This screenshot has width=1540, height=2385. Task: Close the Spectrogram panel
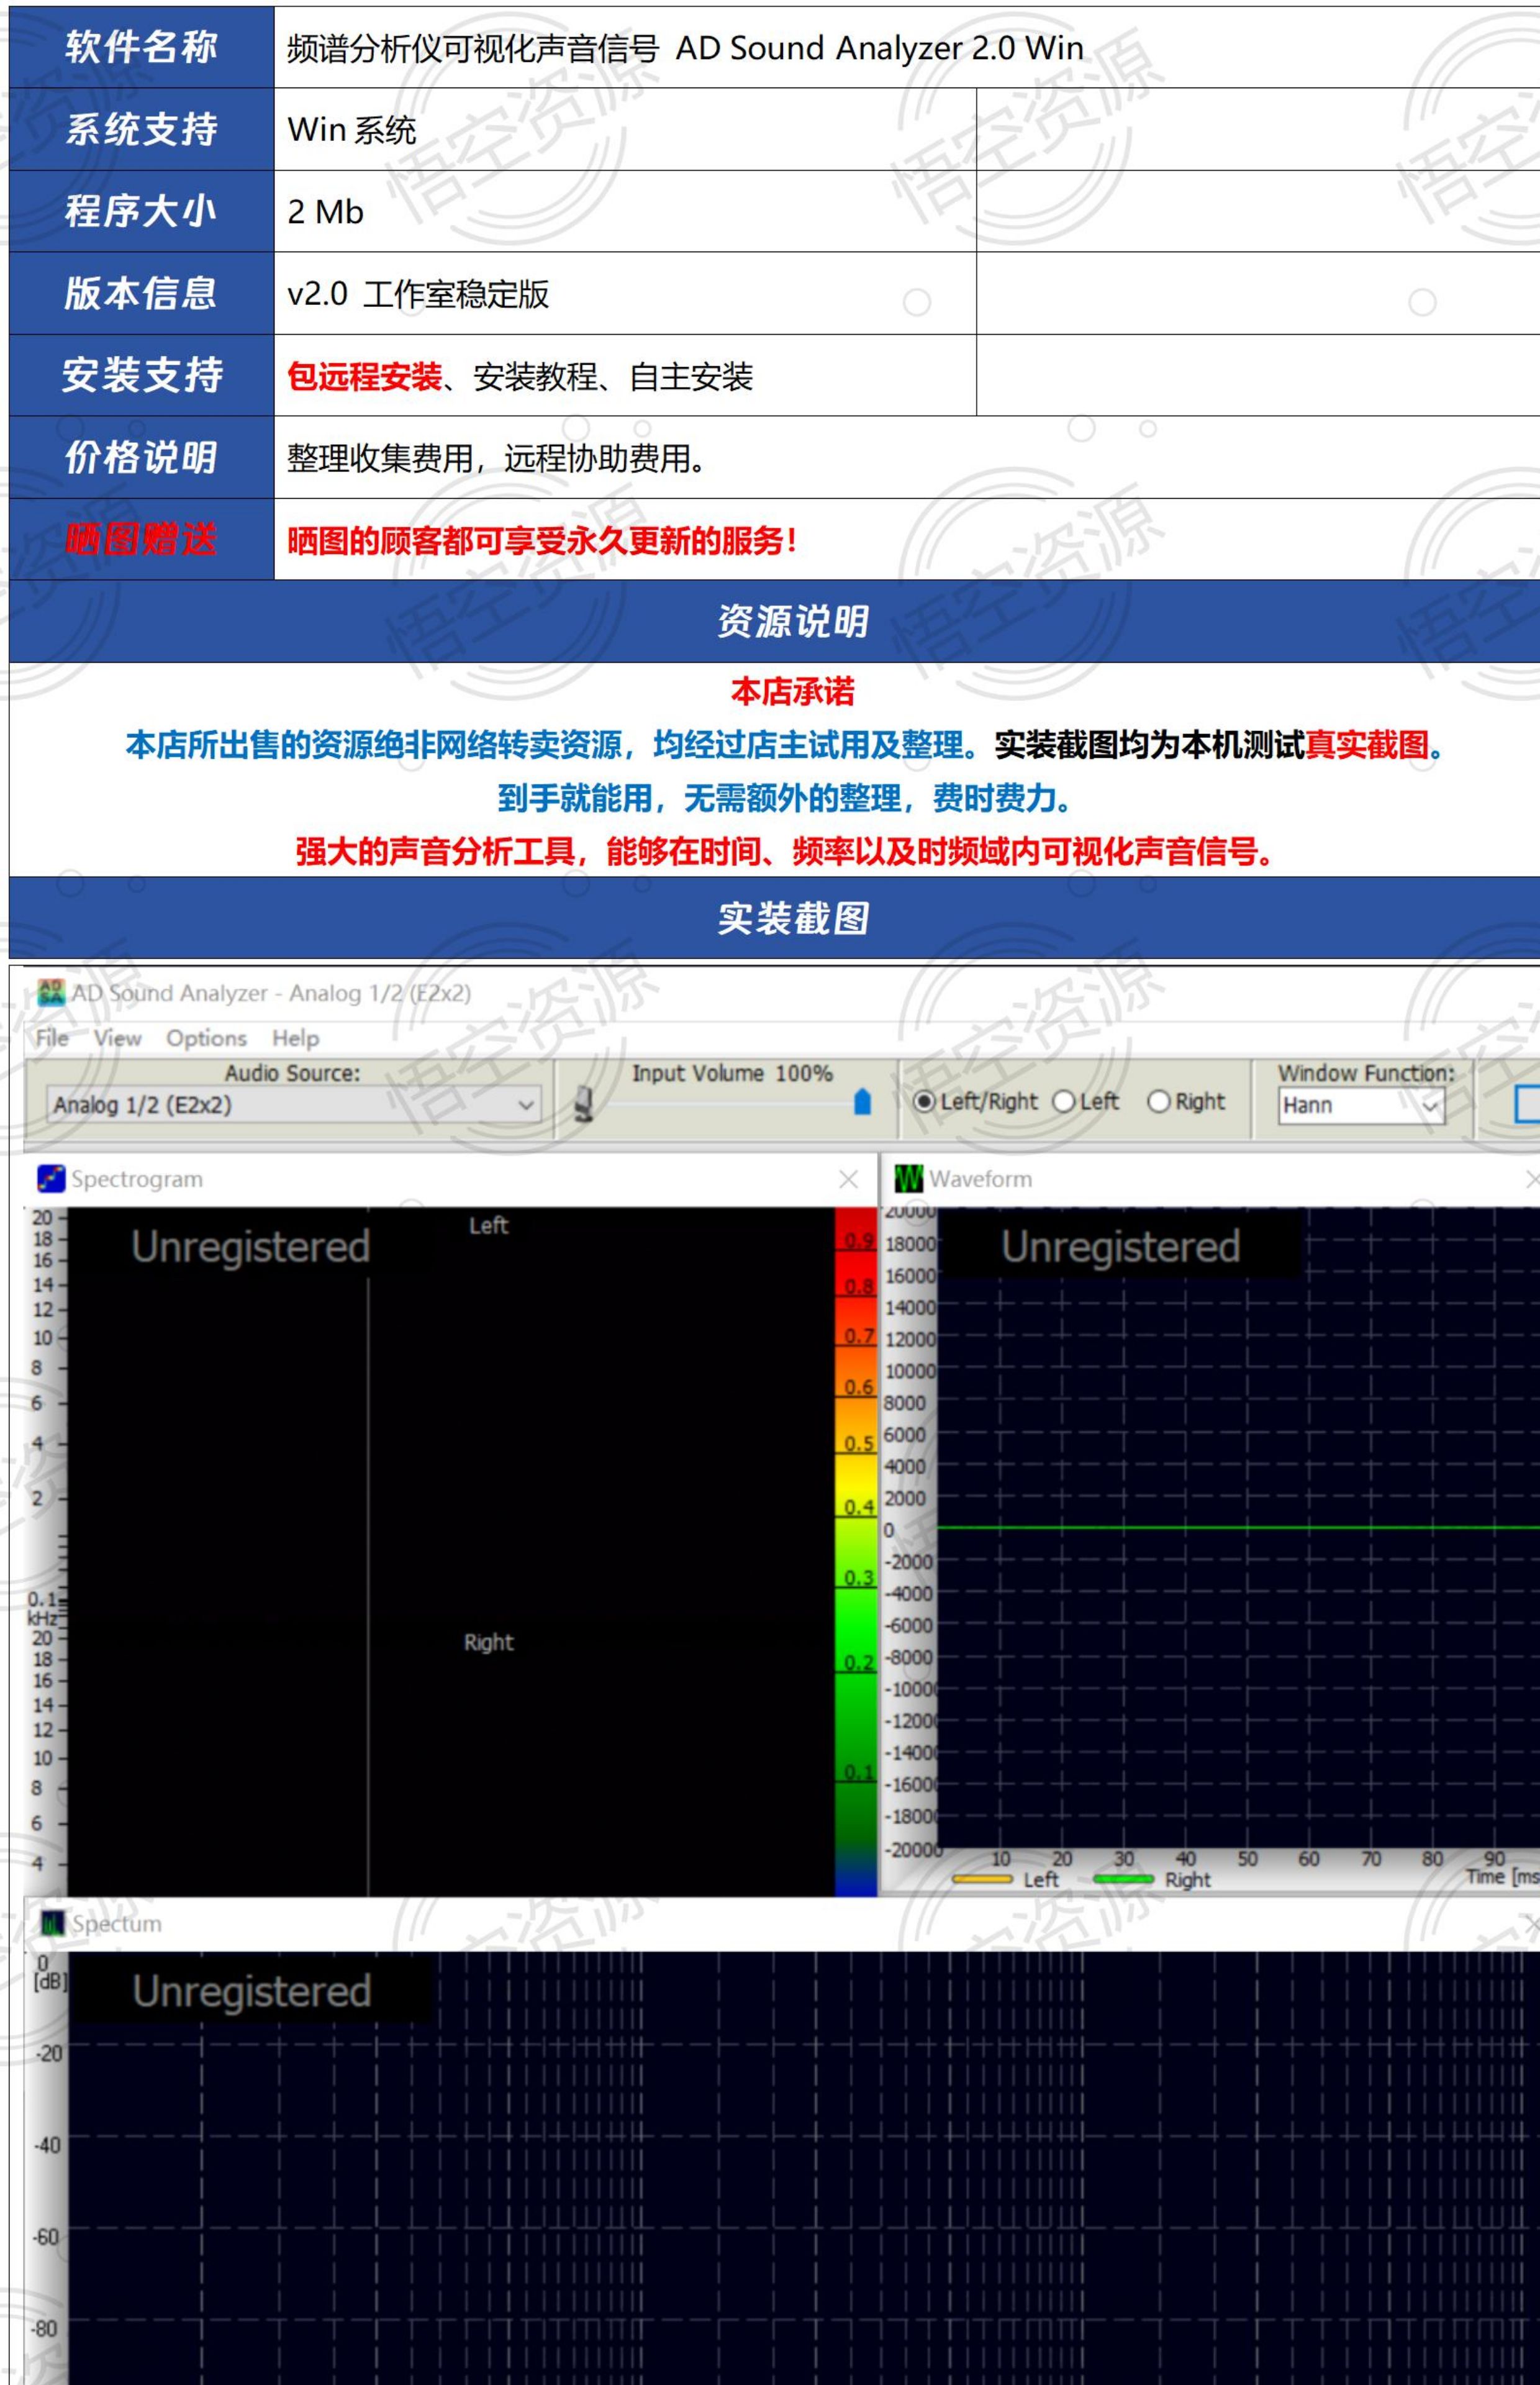tap(848, 1180)
